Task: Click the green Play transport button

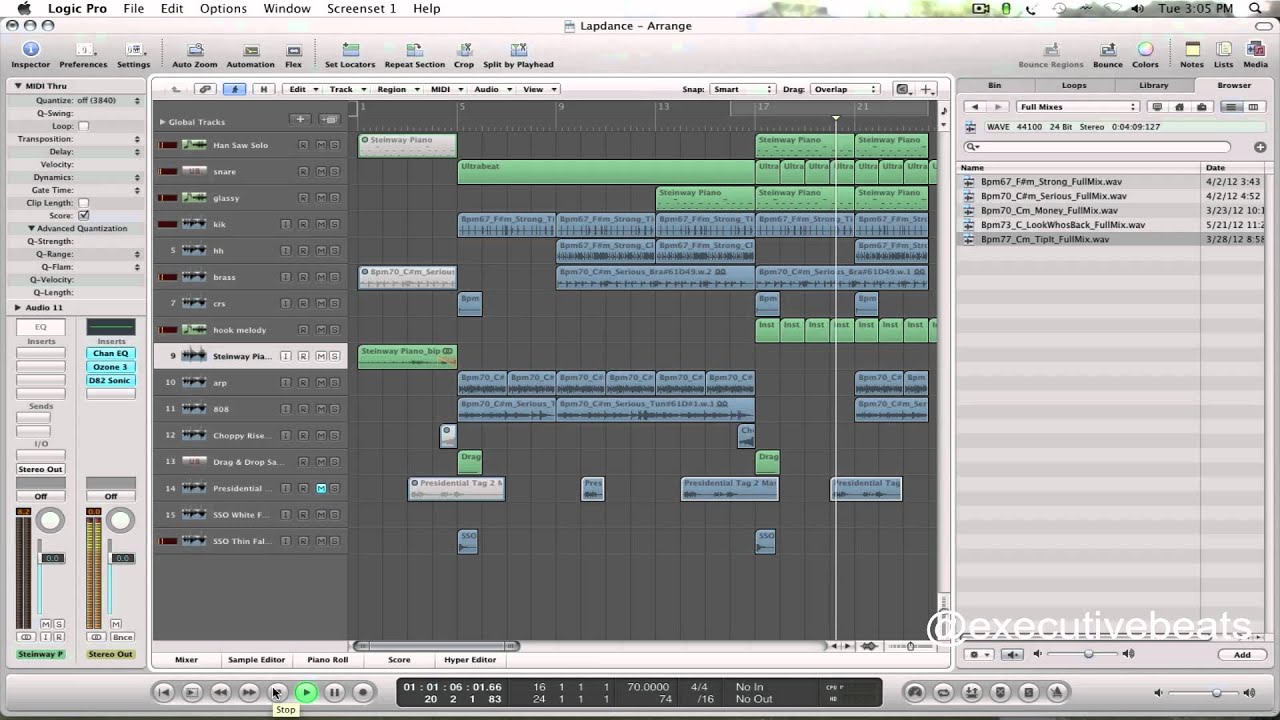Action: tap(306, 692)
